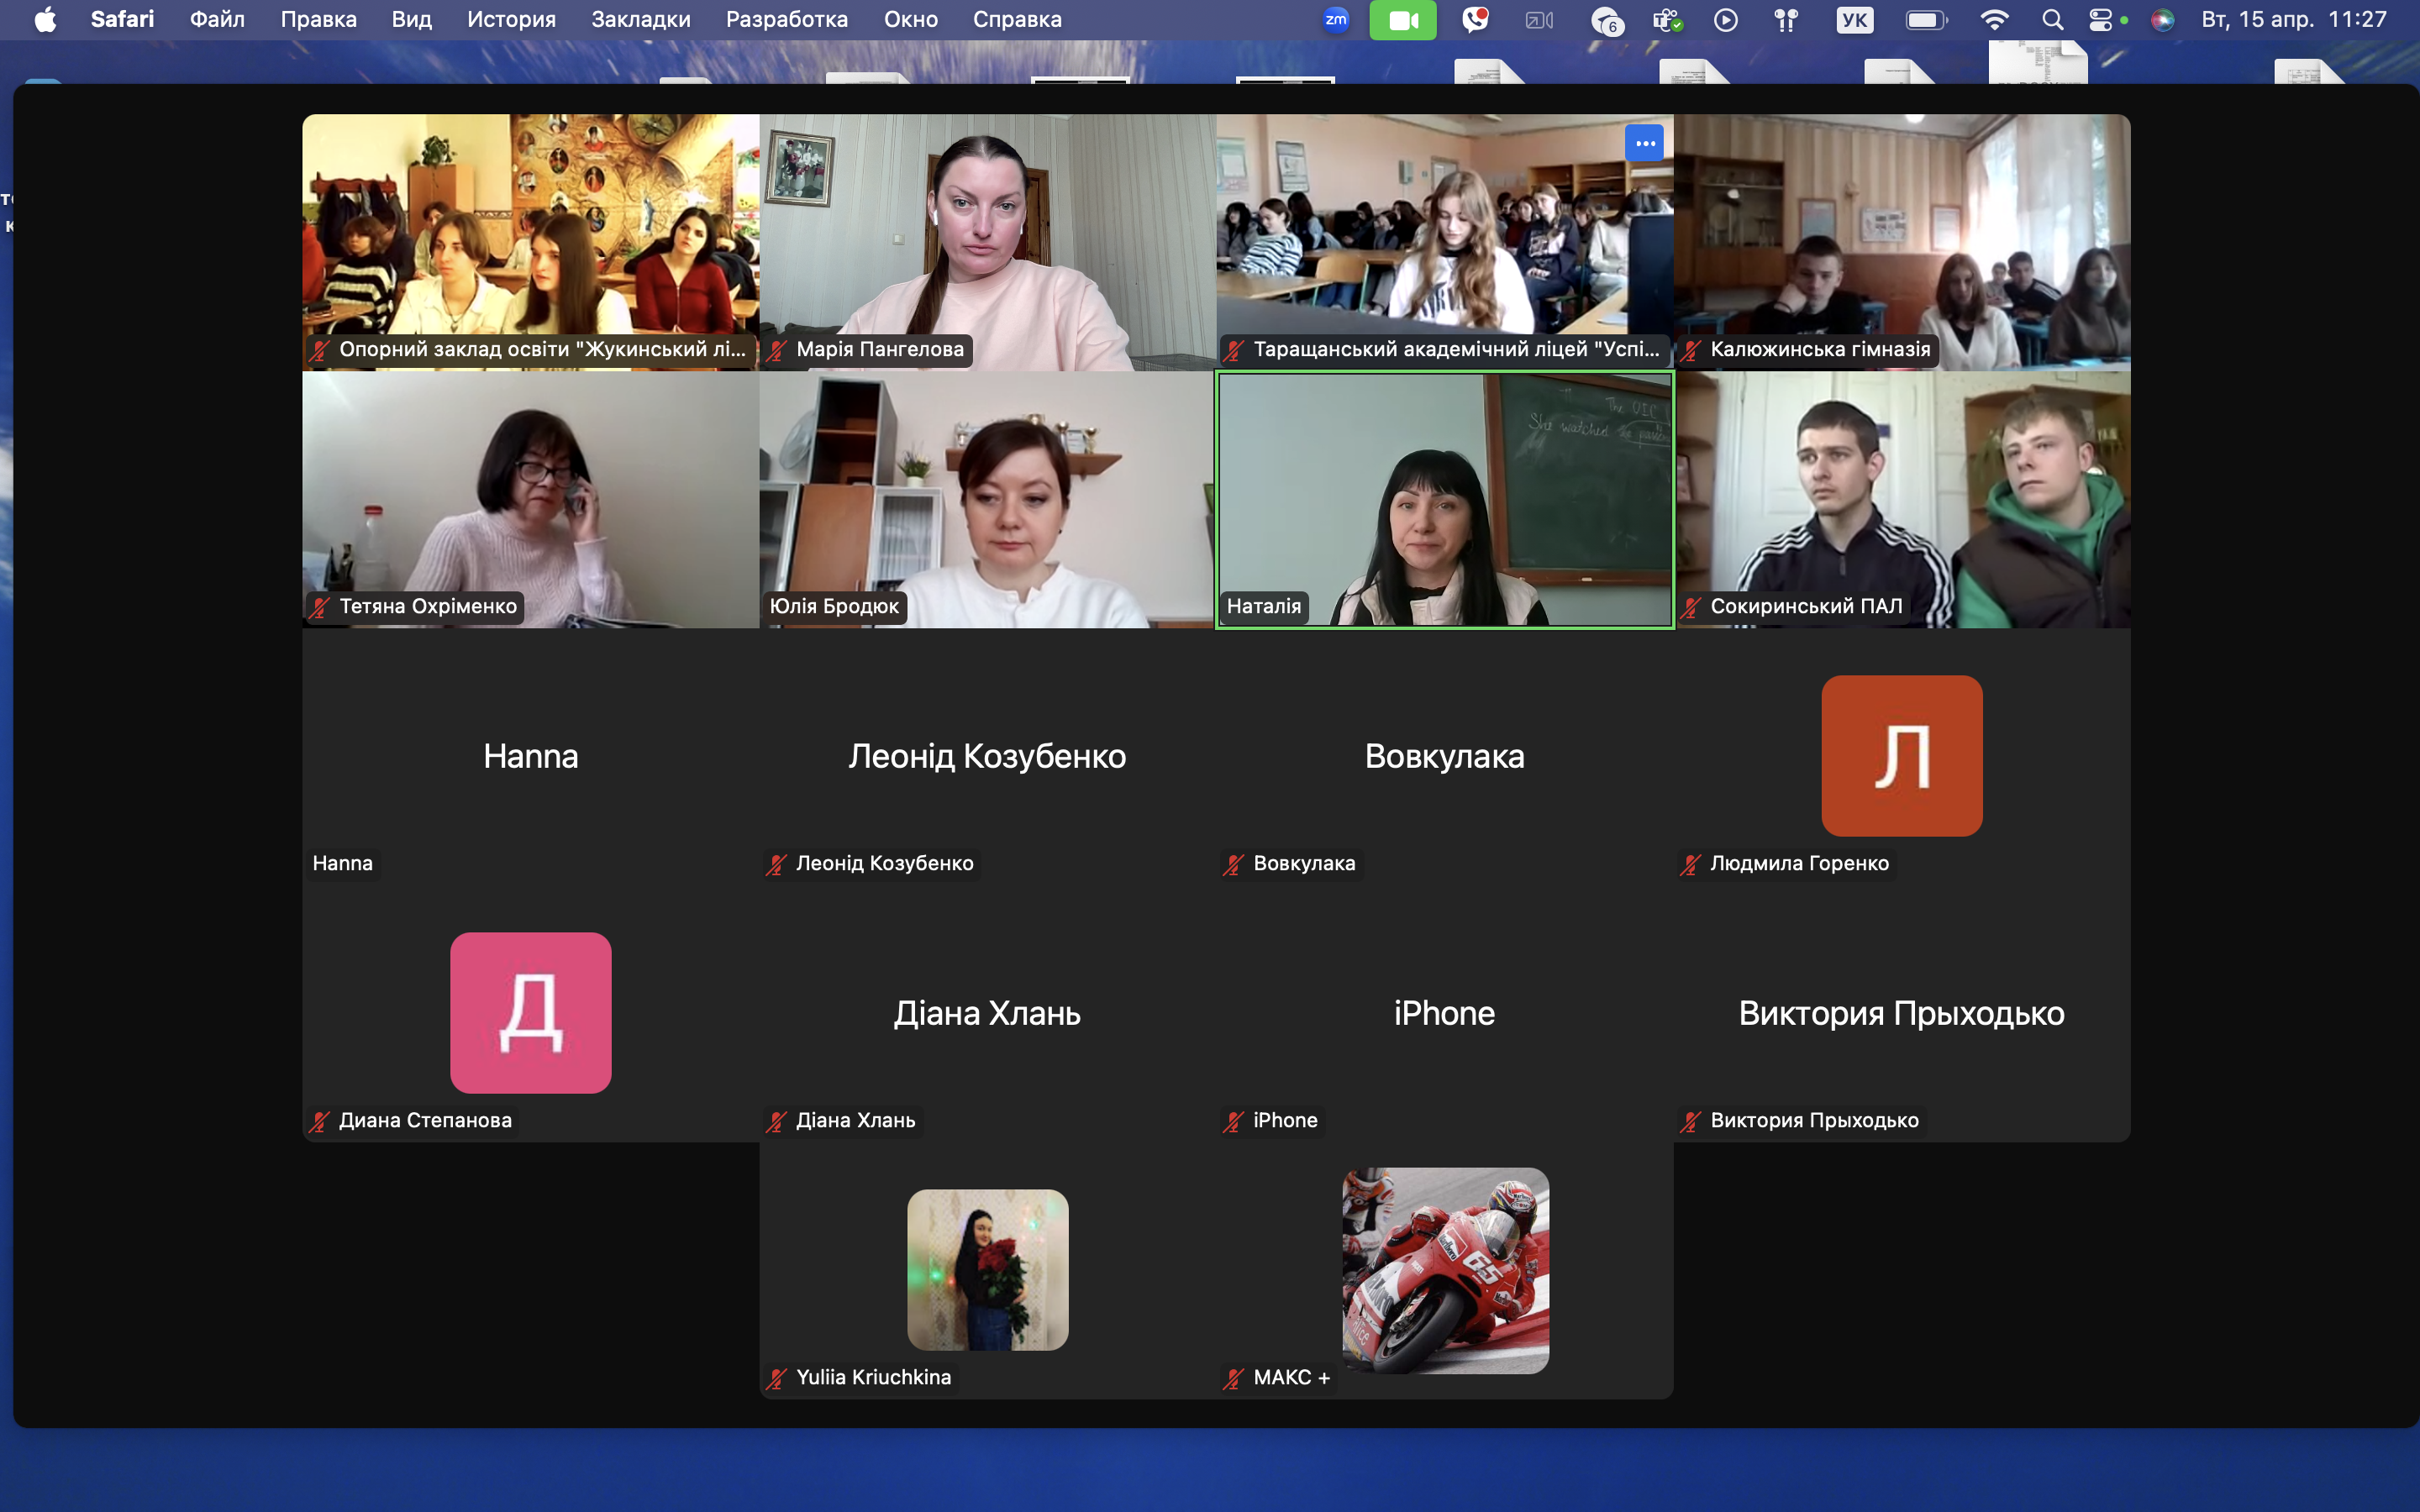
Task: Click the muted mic icon beside Yuliia Kriuchkina
Action: point(777,1378)
